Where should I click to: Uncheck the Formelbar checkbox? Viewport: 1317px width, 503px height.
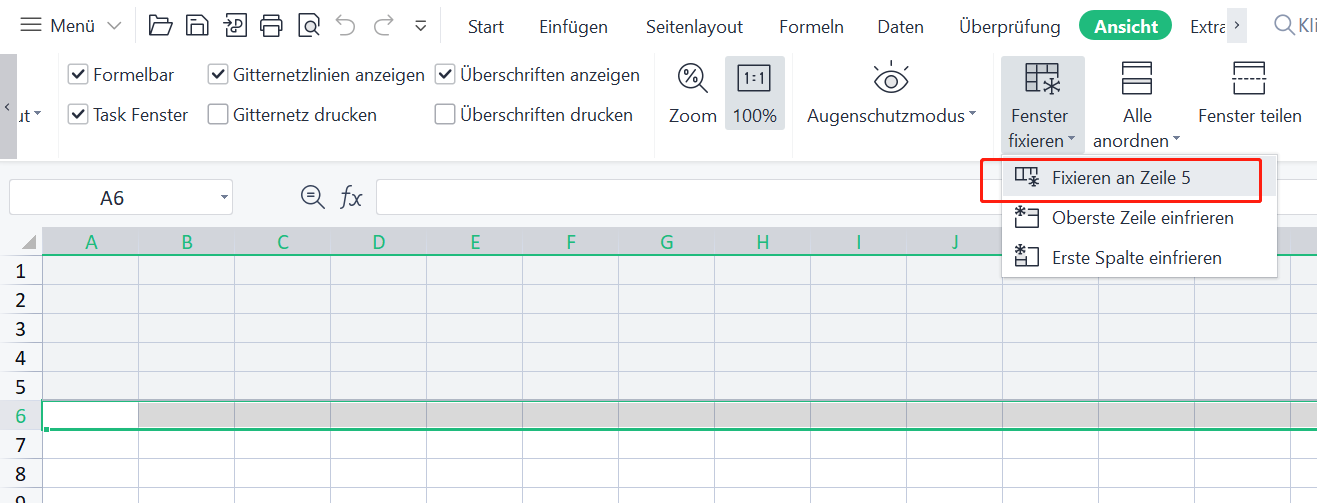coord(78,75)
